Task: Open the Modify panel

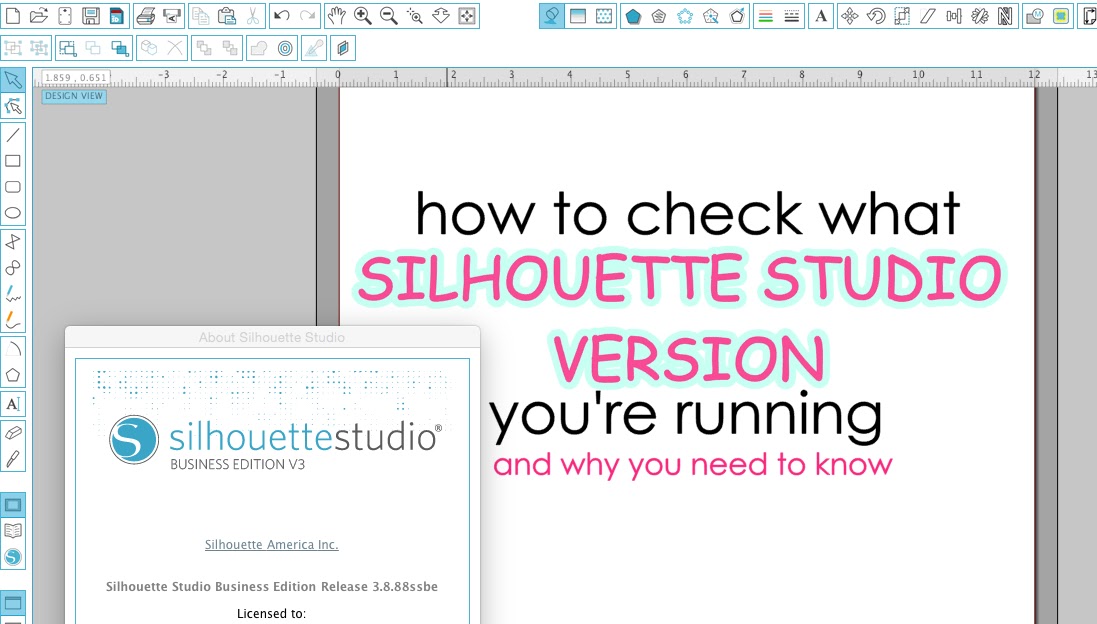Action: [1033, 15]
